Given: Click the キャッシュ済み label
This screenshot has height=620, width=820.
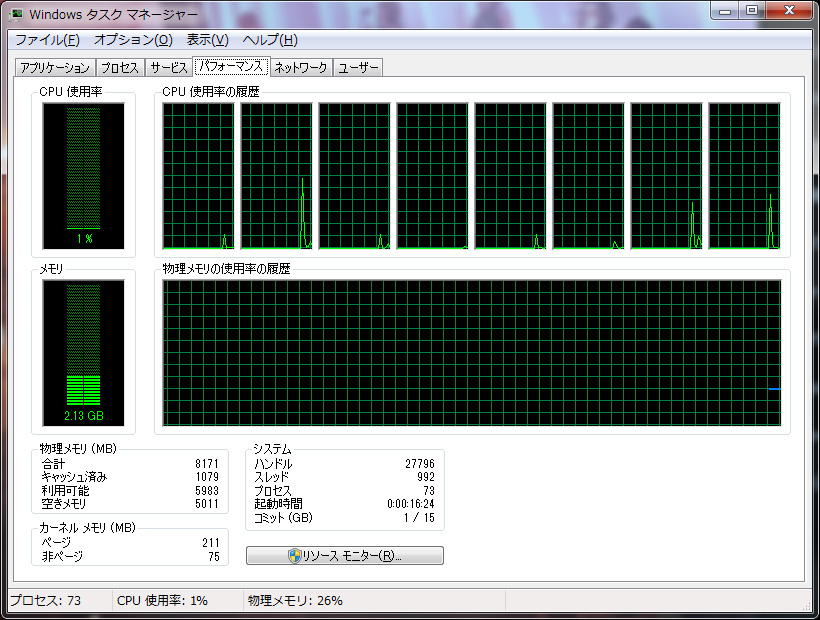Looking at the screenshot, I should tap(74, 477).
